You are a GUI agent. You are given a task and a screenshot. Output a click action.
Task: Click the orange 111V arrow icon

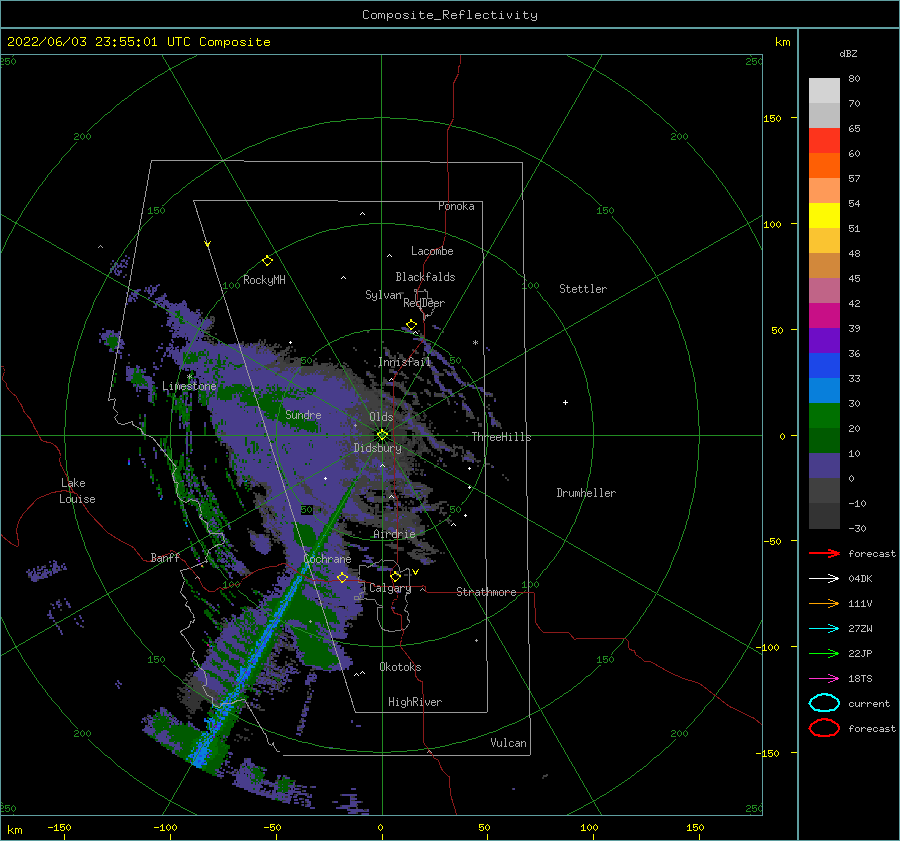coord(824,603)
